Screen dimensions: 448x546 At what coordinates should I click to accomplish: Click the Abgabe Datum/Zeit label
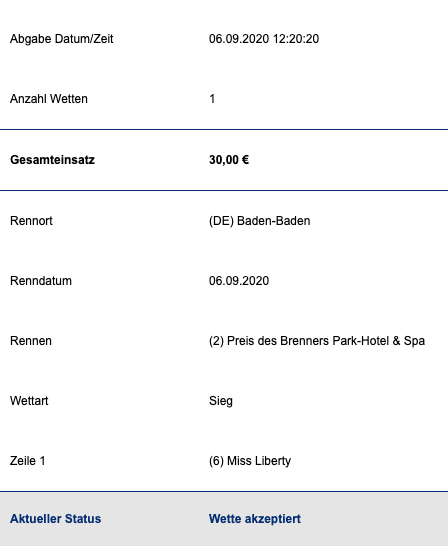point(62,39)
